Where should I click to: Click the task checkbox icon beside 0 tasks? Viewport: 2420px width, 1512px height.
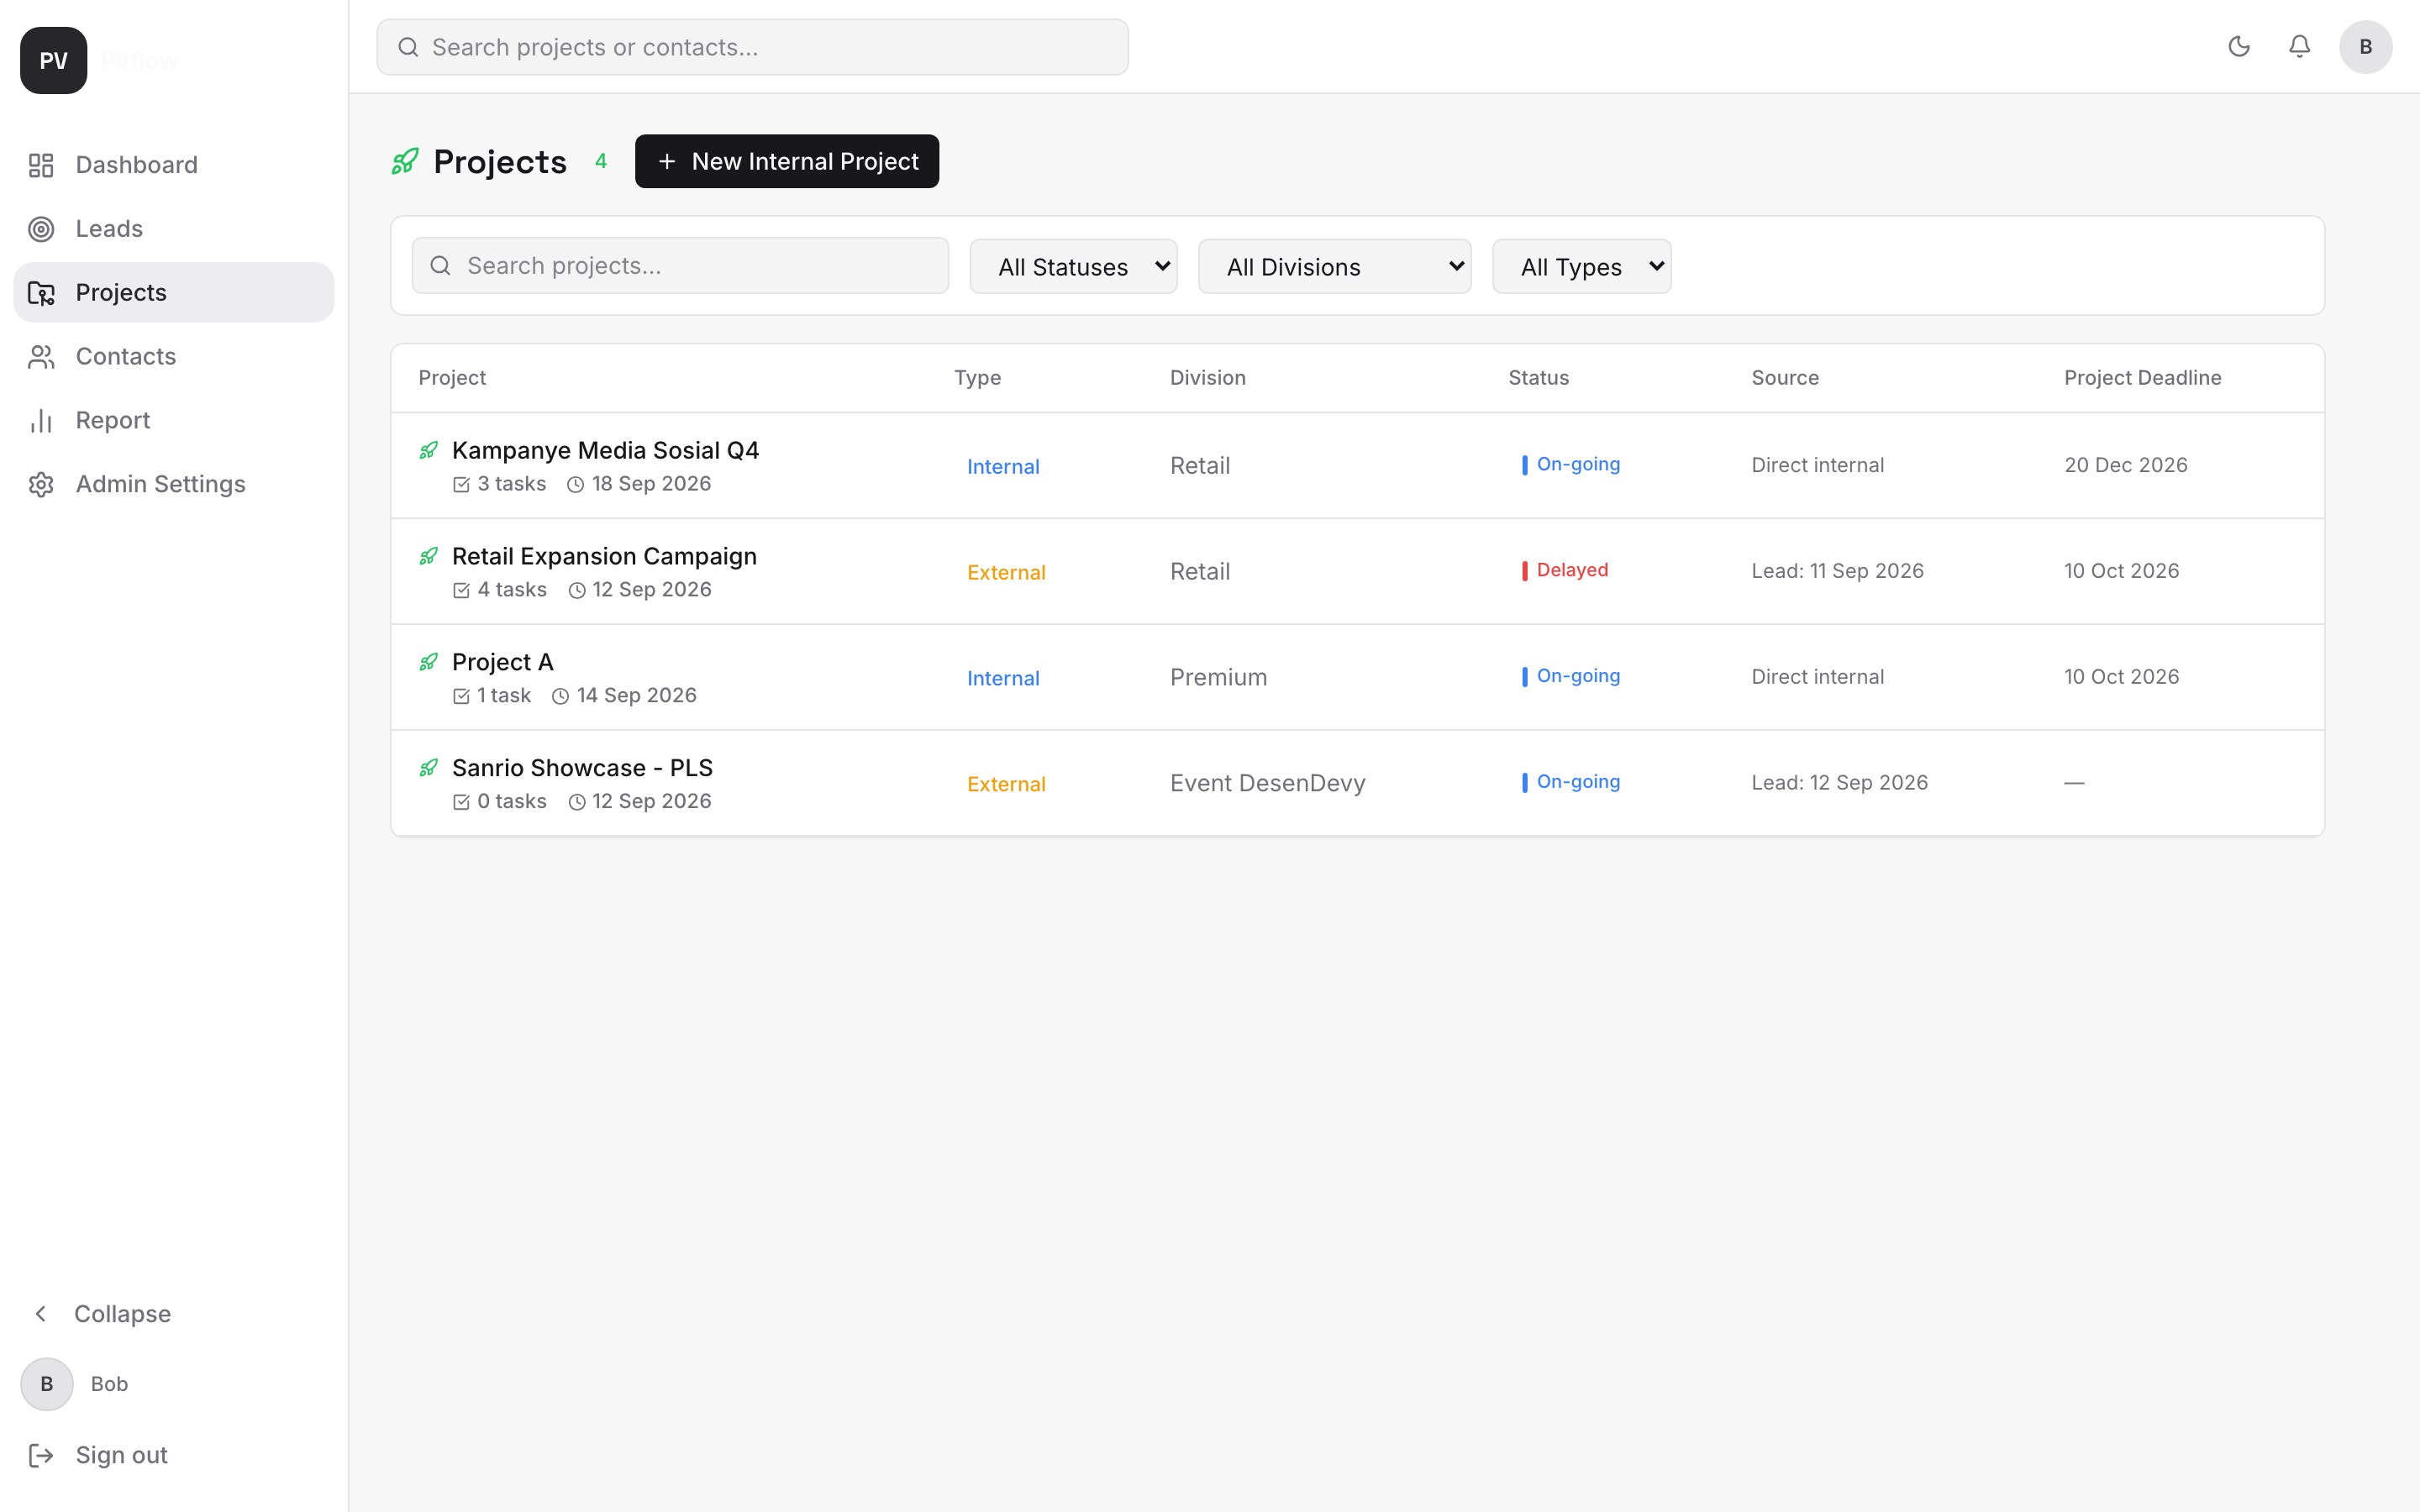tap(461, 803)
